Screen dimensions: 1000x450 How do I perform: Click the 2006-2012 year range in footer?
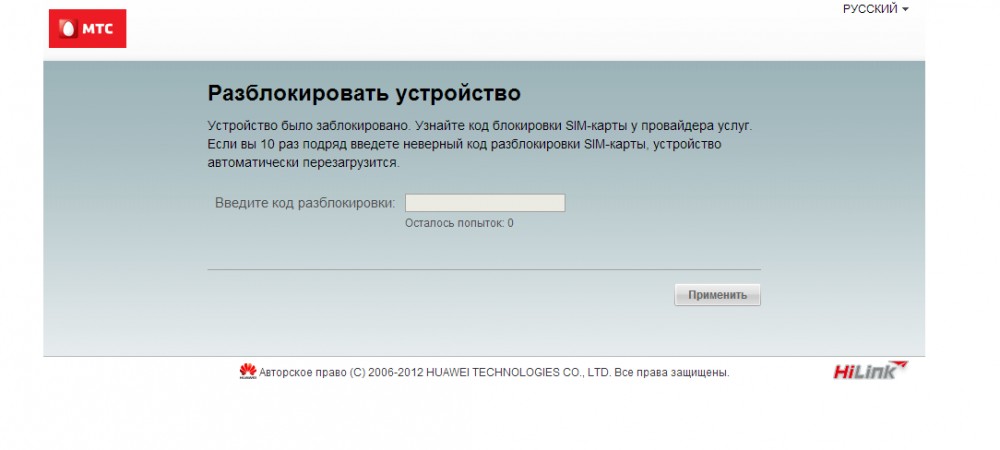(395, 373)
